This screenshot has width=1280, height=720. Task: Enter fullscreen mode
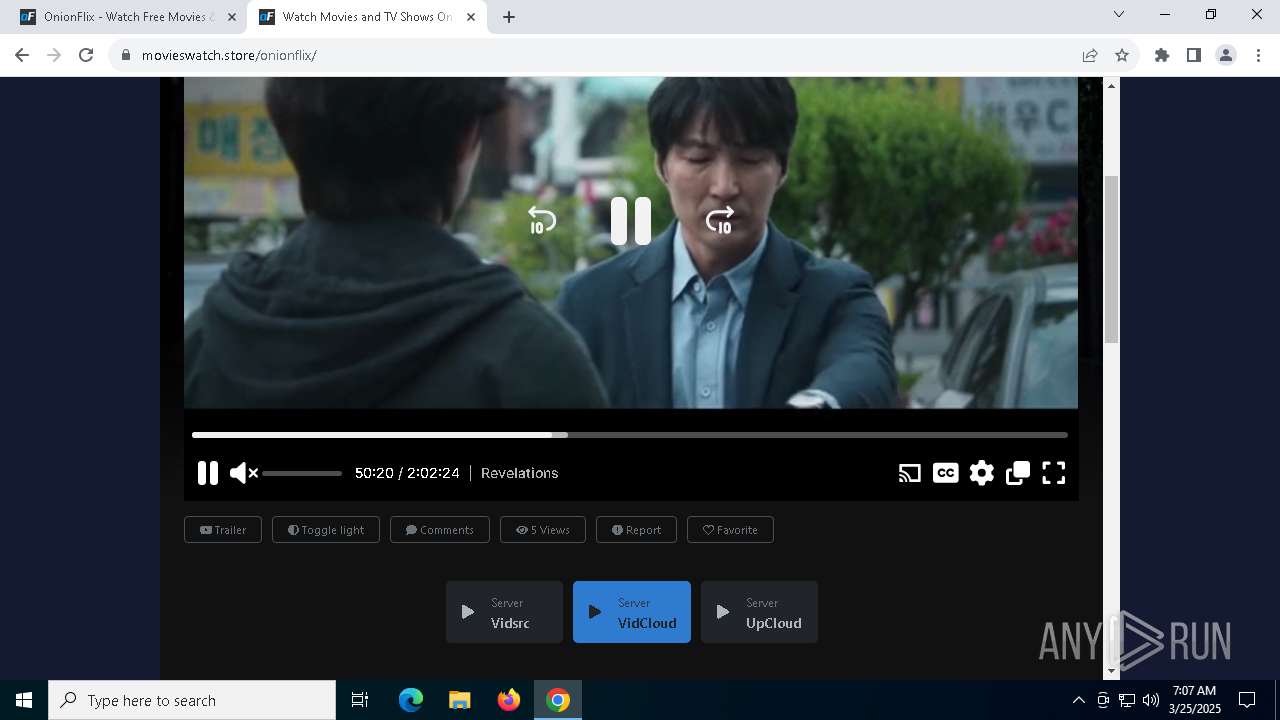coord(1054,473)
